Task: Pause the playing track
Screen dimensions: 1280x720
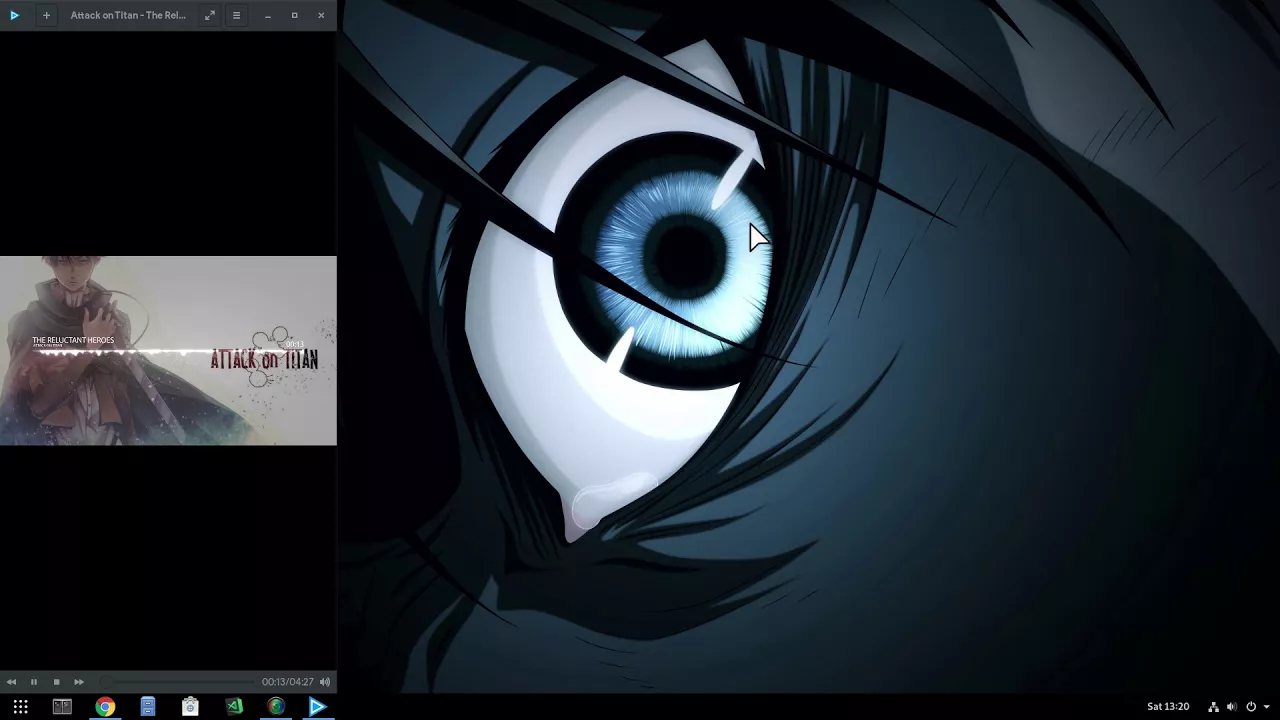Action: [33, 682]
